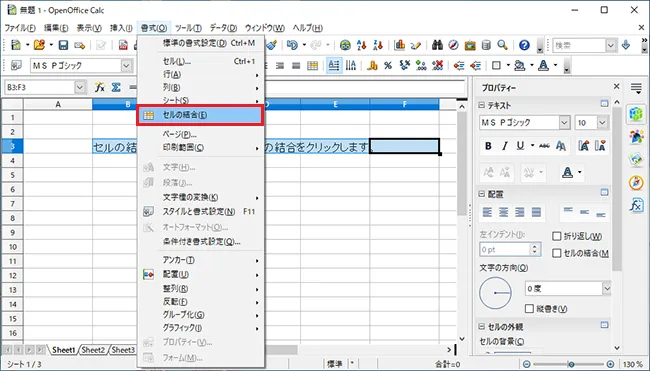
Task: Open the Functions fx sidebar deck icon
Action: [636, 205]
